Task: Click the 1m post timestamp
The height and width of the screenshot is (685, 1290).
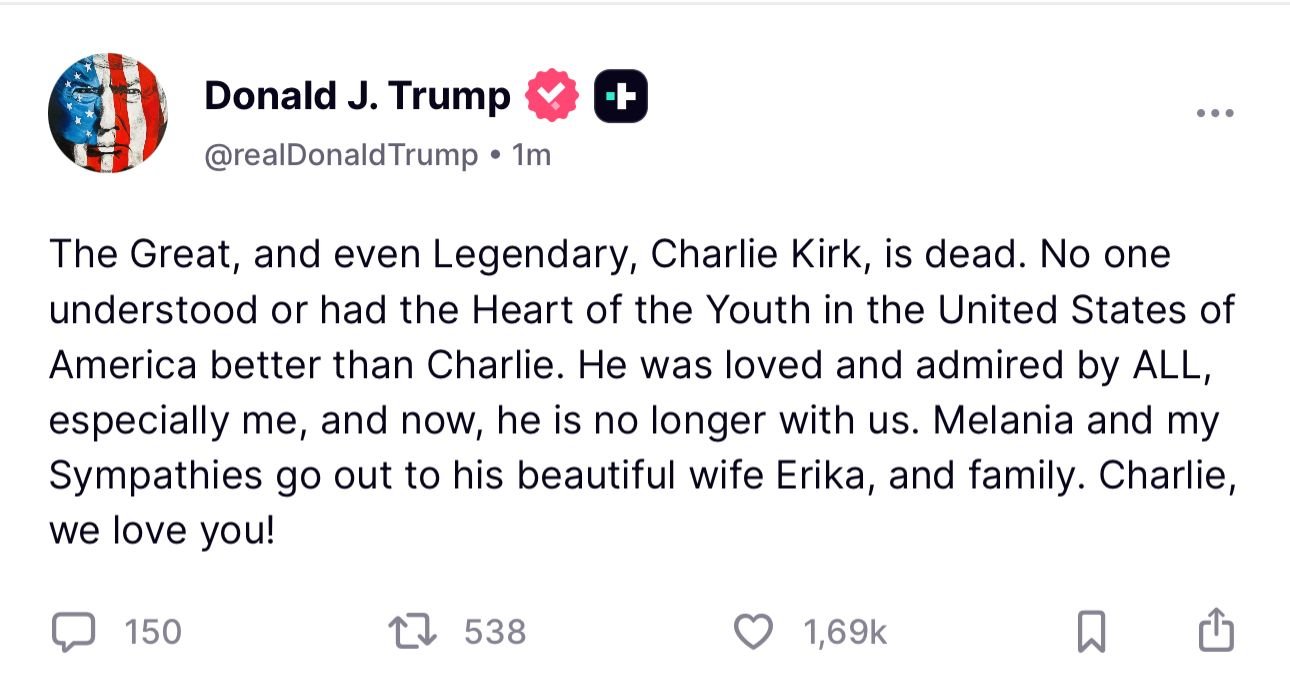Action: [x=530, y=155]
